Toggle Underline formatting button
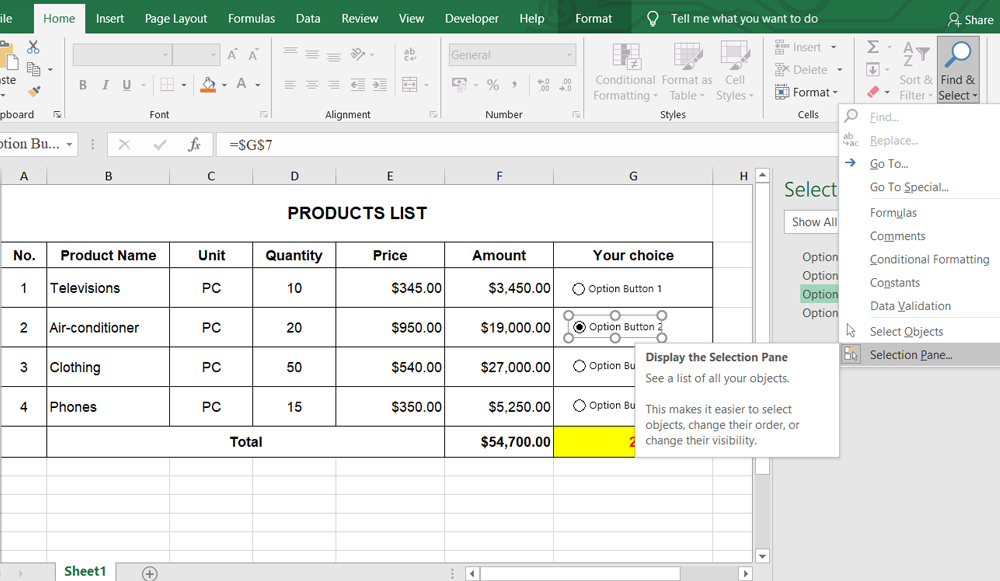1000x581 pixels. tap(126, 85)
